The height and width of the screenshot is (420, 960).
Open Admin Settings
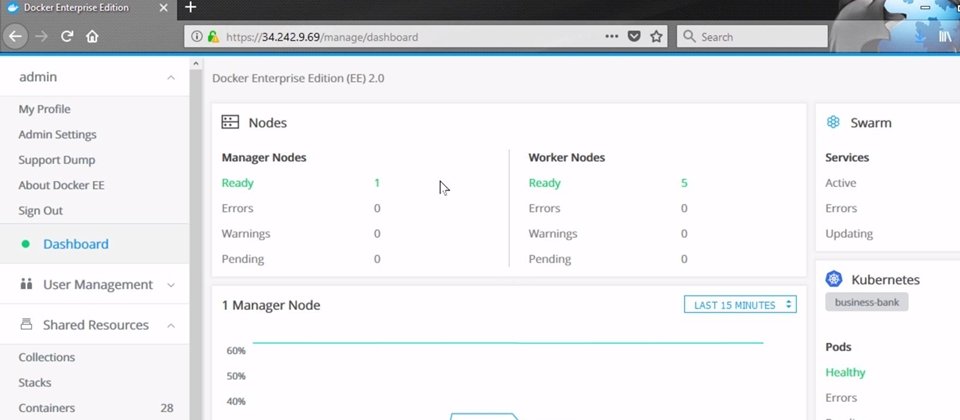[x=58, y=134]
